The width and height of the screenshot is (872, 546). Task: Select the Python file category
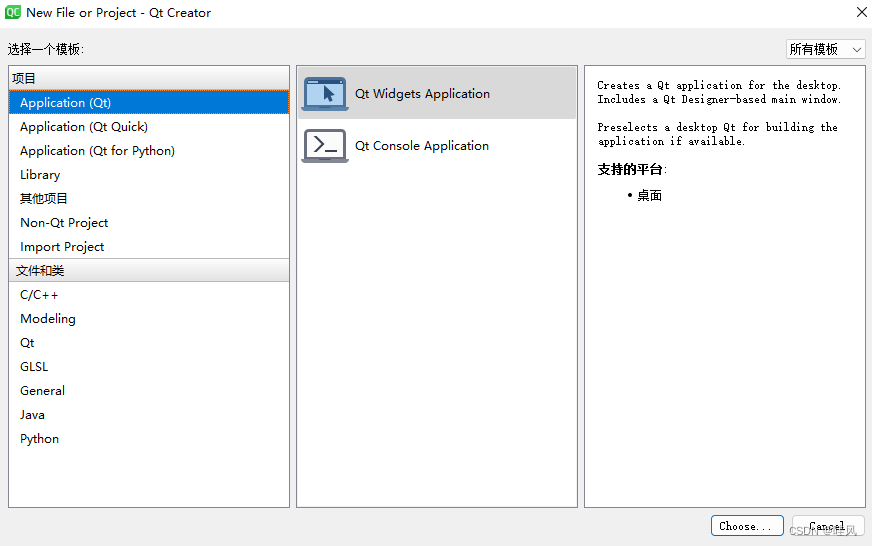[149, 438]
